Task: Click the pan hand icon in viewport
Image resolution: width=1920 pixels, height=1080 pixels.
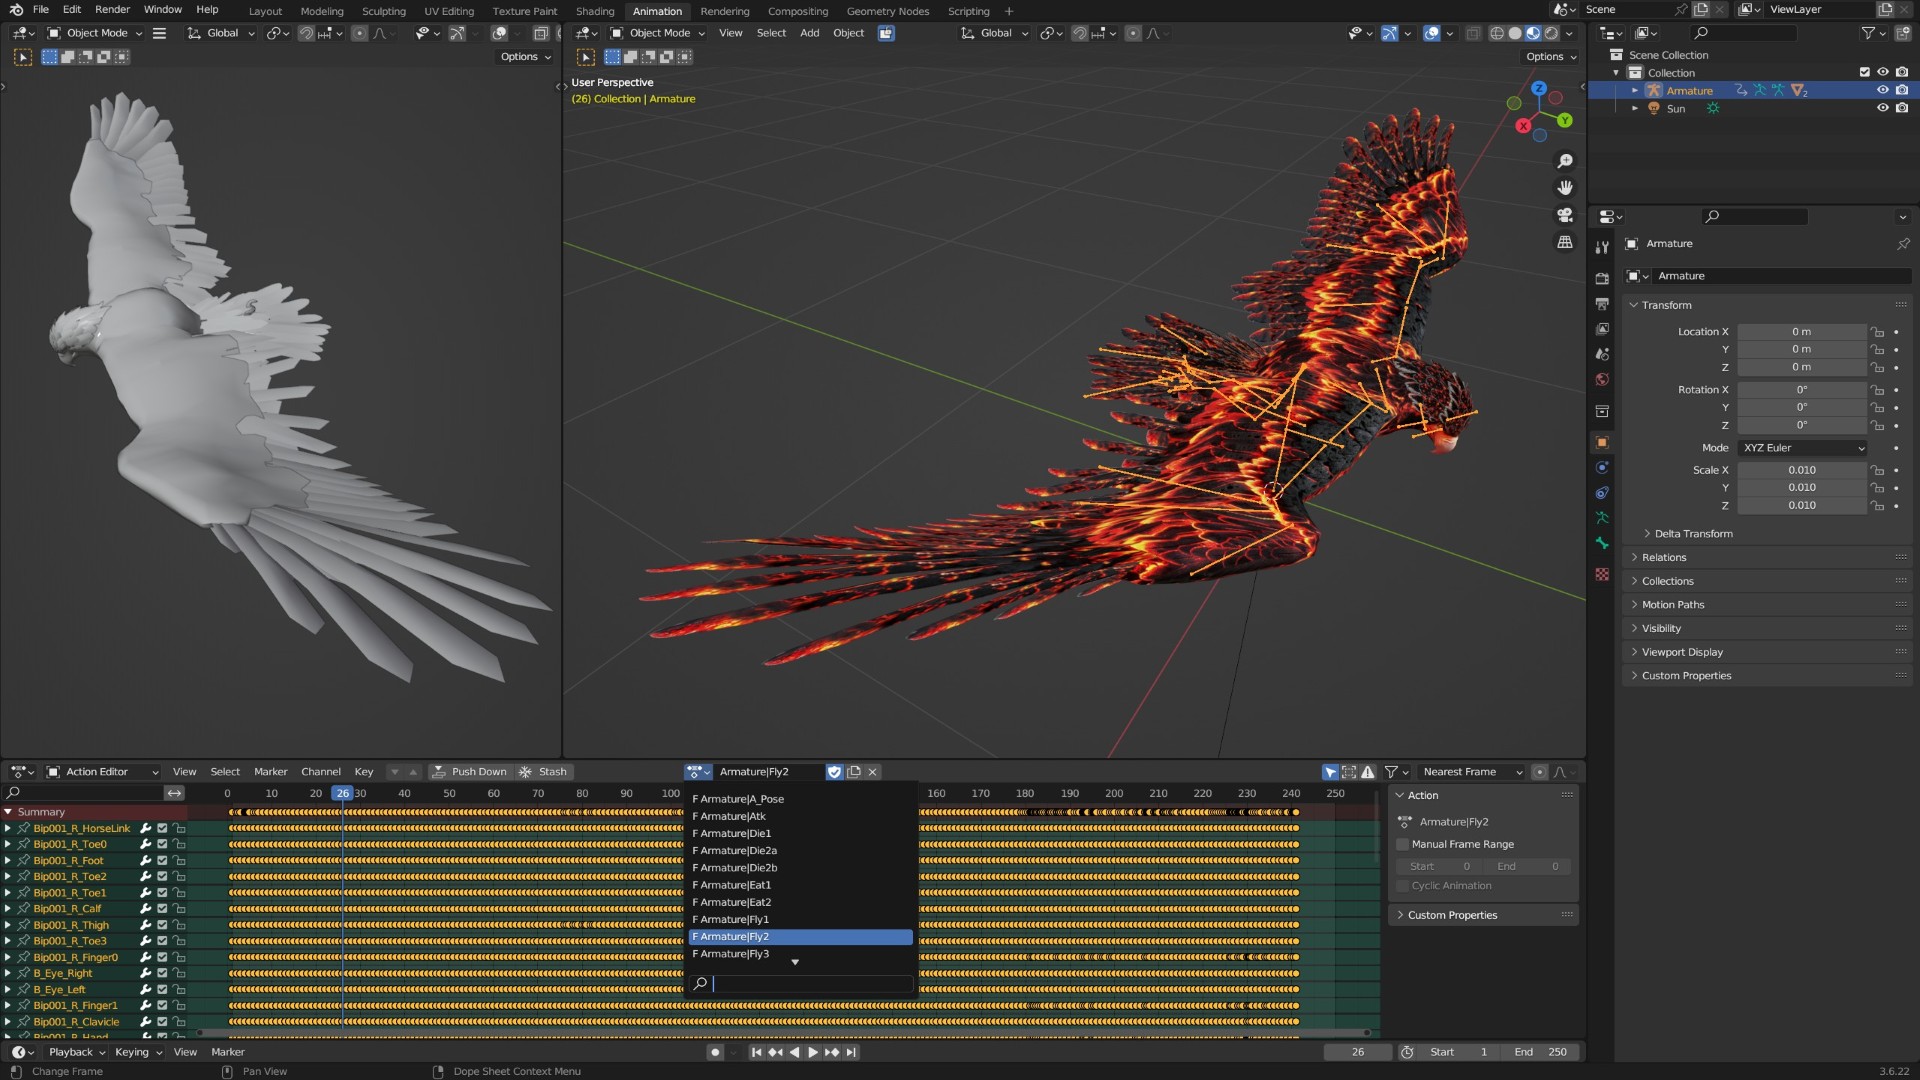Action: pos(1565,188)
